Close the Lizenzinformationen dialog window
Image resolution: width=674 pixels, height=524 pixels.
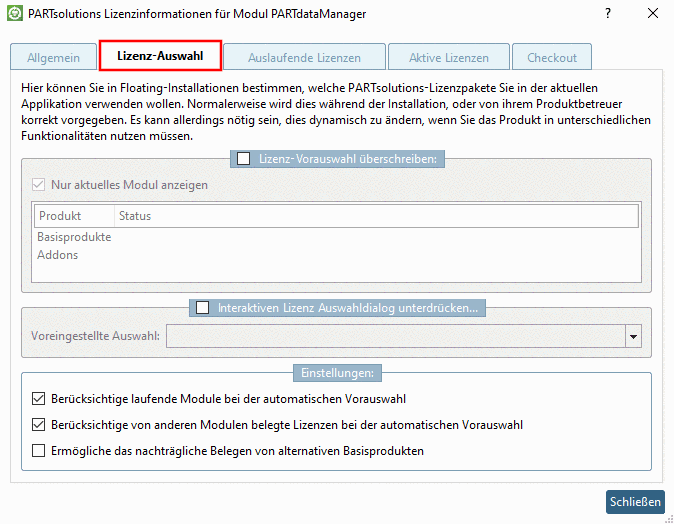(653, 13)
